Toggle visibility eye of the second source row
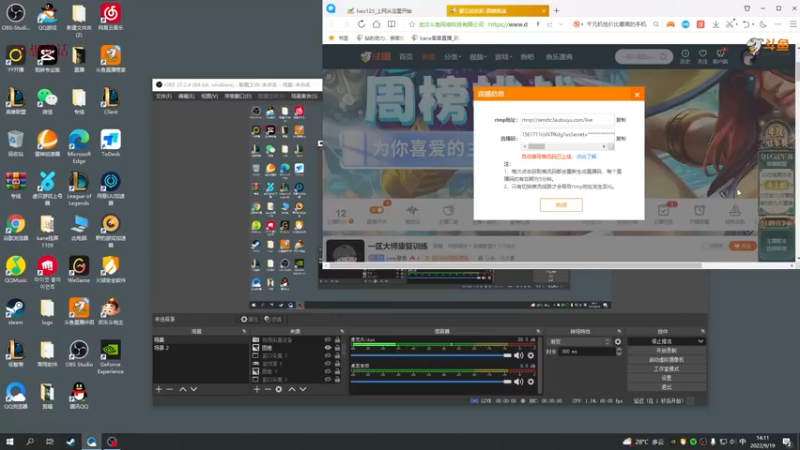800x450 pixels. coord(328,347)
